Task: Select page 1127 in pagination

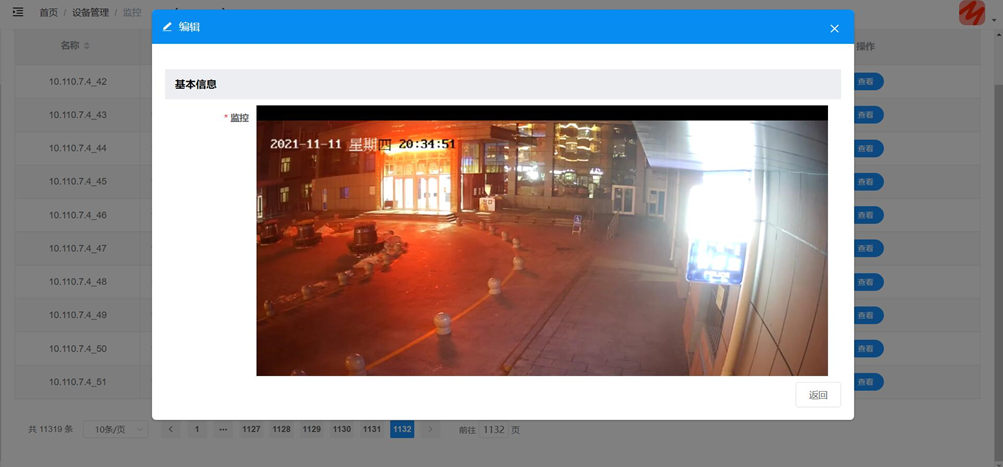Action: point(251,429)
